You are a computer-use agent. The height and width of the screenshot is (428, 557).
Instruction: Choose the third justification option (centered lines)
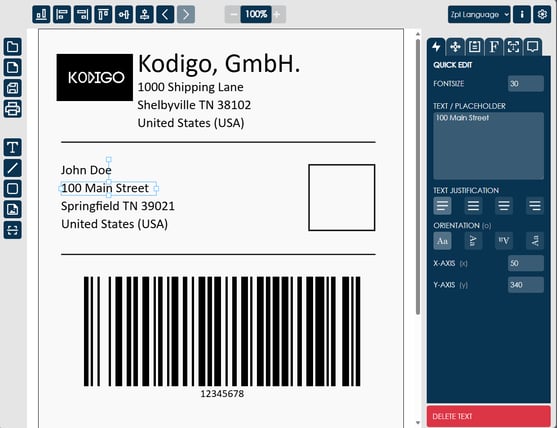[x=504, y=206]
